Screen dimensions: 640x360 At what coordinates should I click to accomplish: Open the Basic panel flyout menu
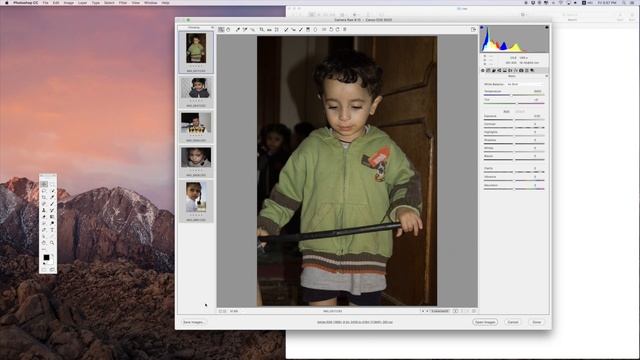[x=547, y=76]
